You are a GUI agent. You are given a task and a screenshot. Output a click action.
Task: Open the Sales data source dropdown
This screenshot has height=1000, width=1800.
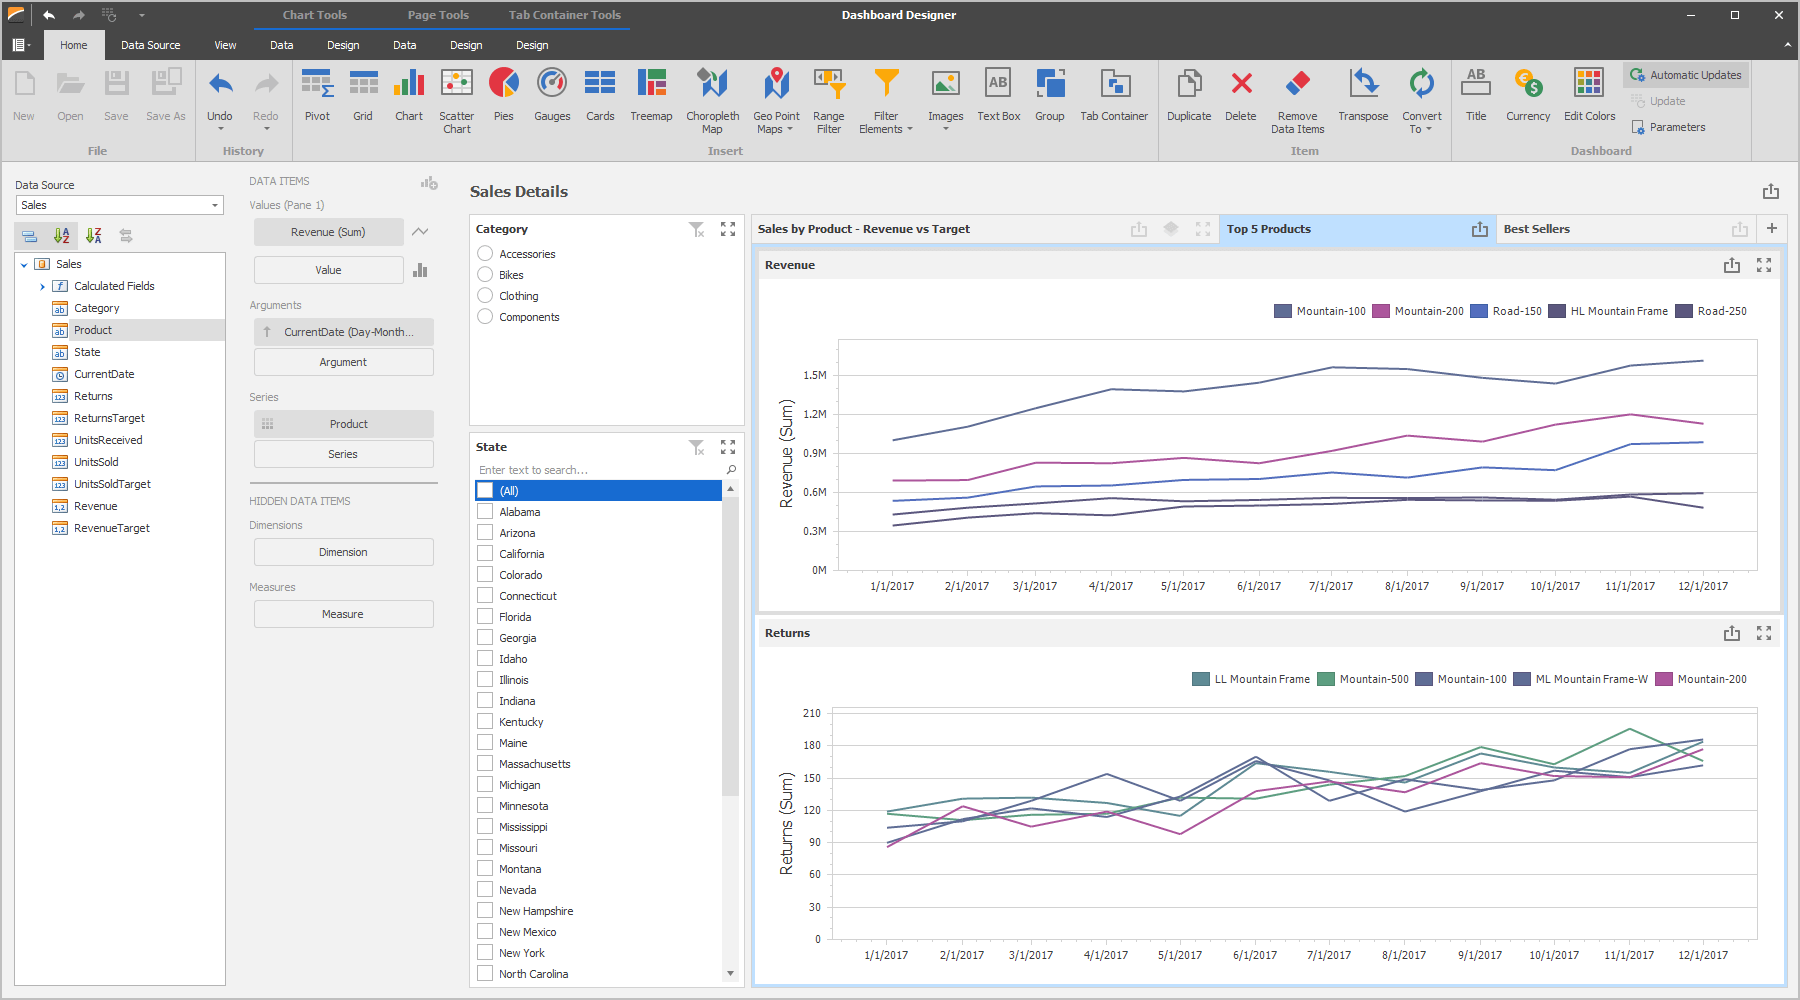215,205
